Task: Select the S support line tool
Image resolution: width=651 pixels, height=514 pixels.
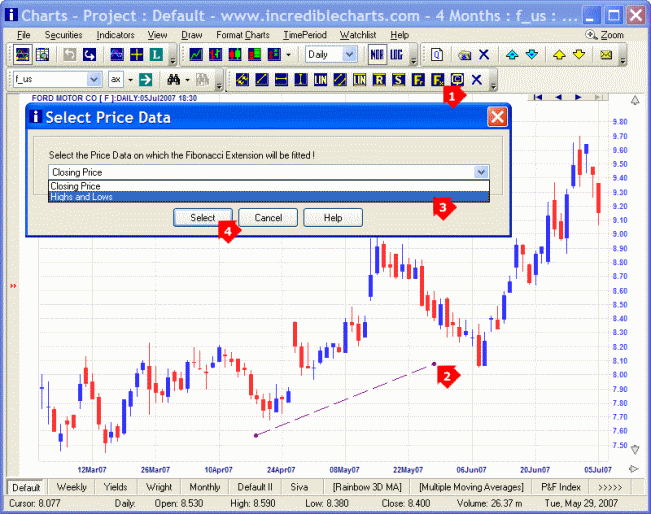Action: point(398,79)
